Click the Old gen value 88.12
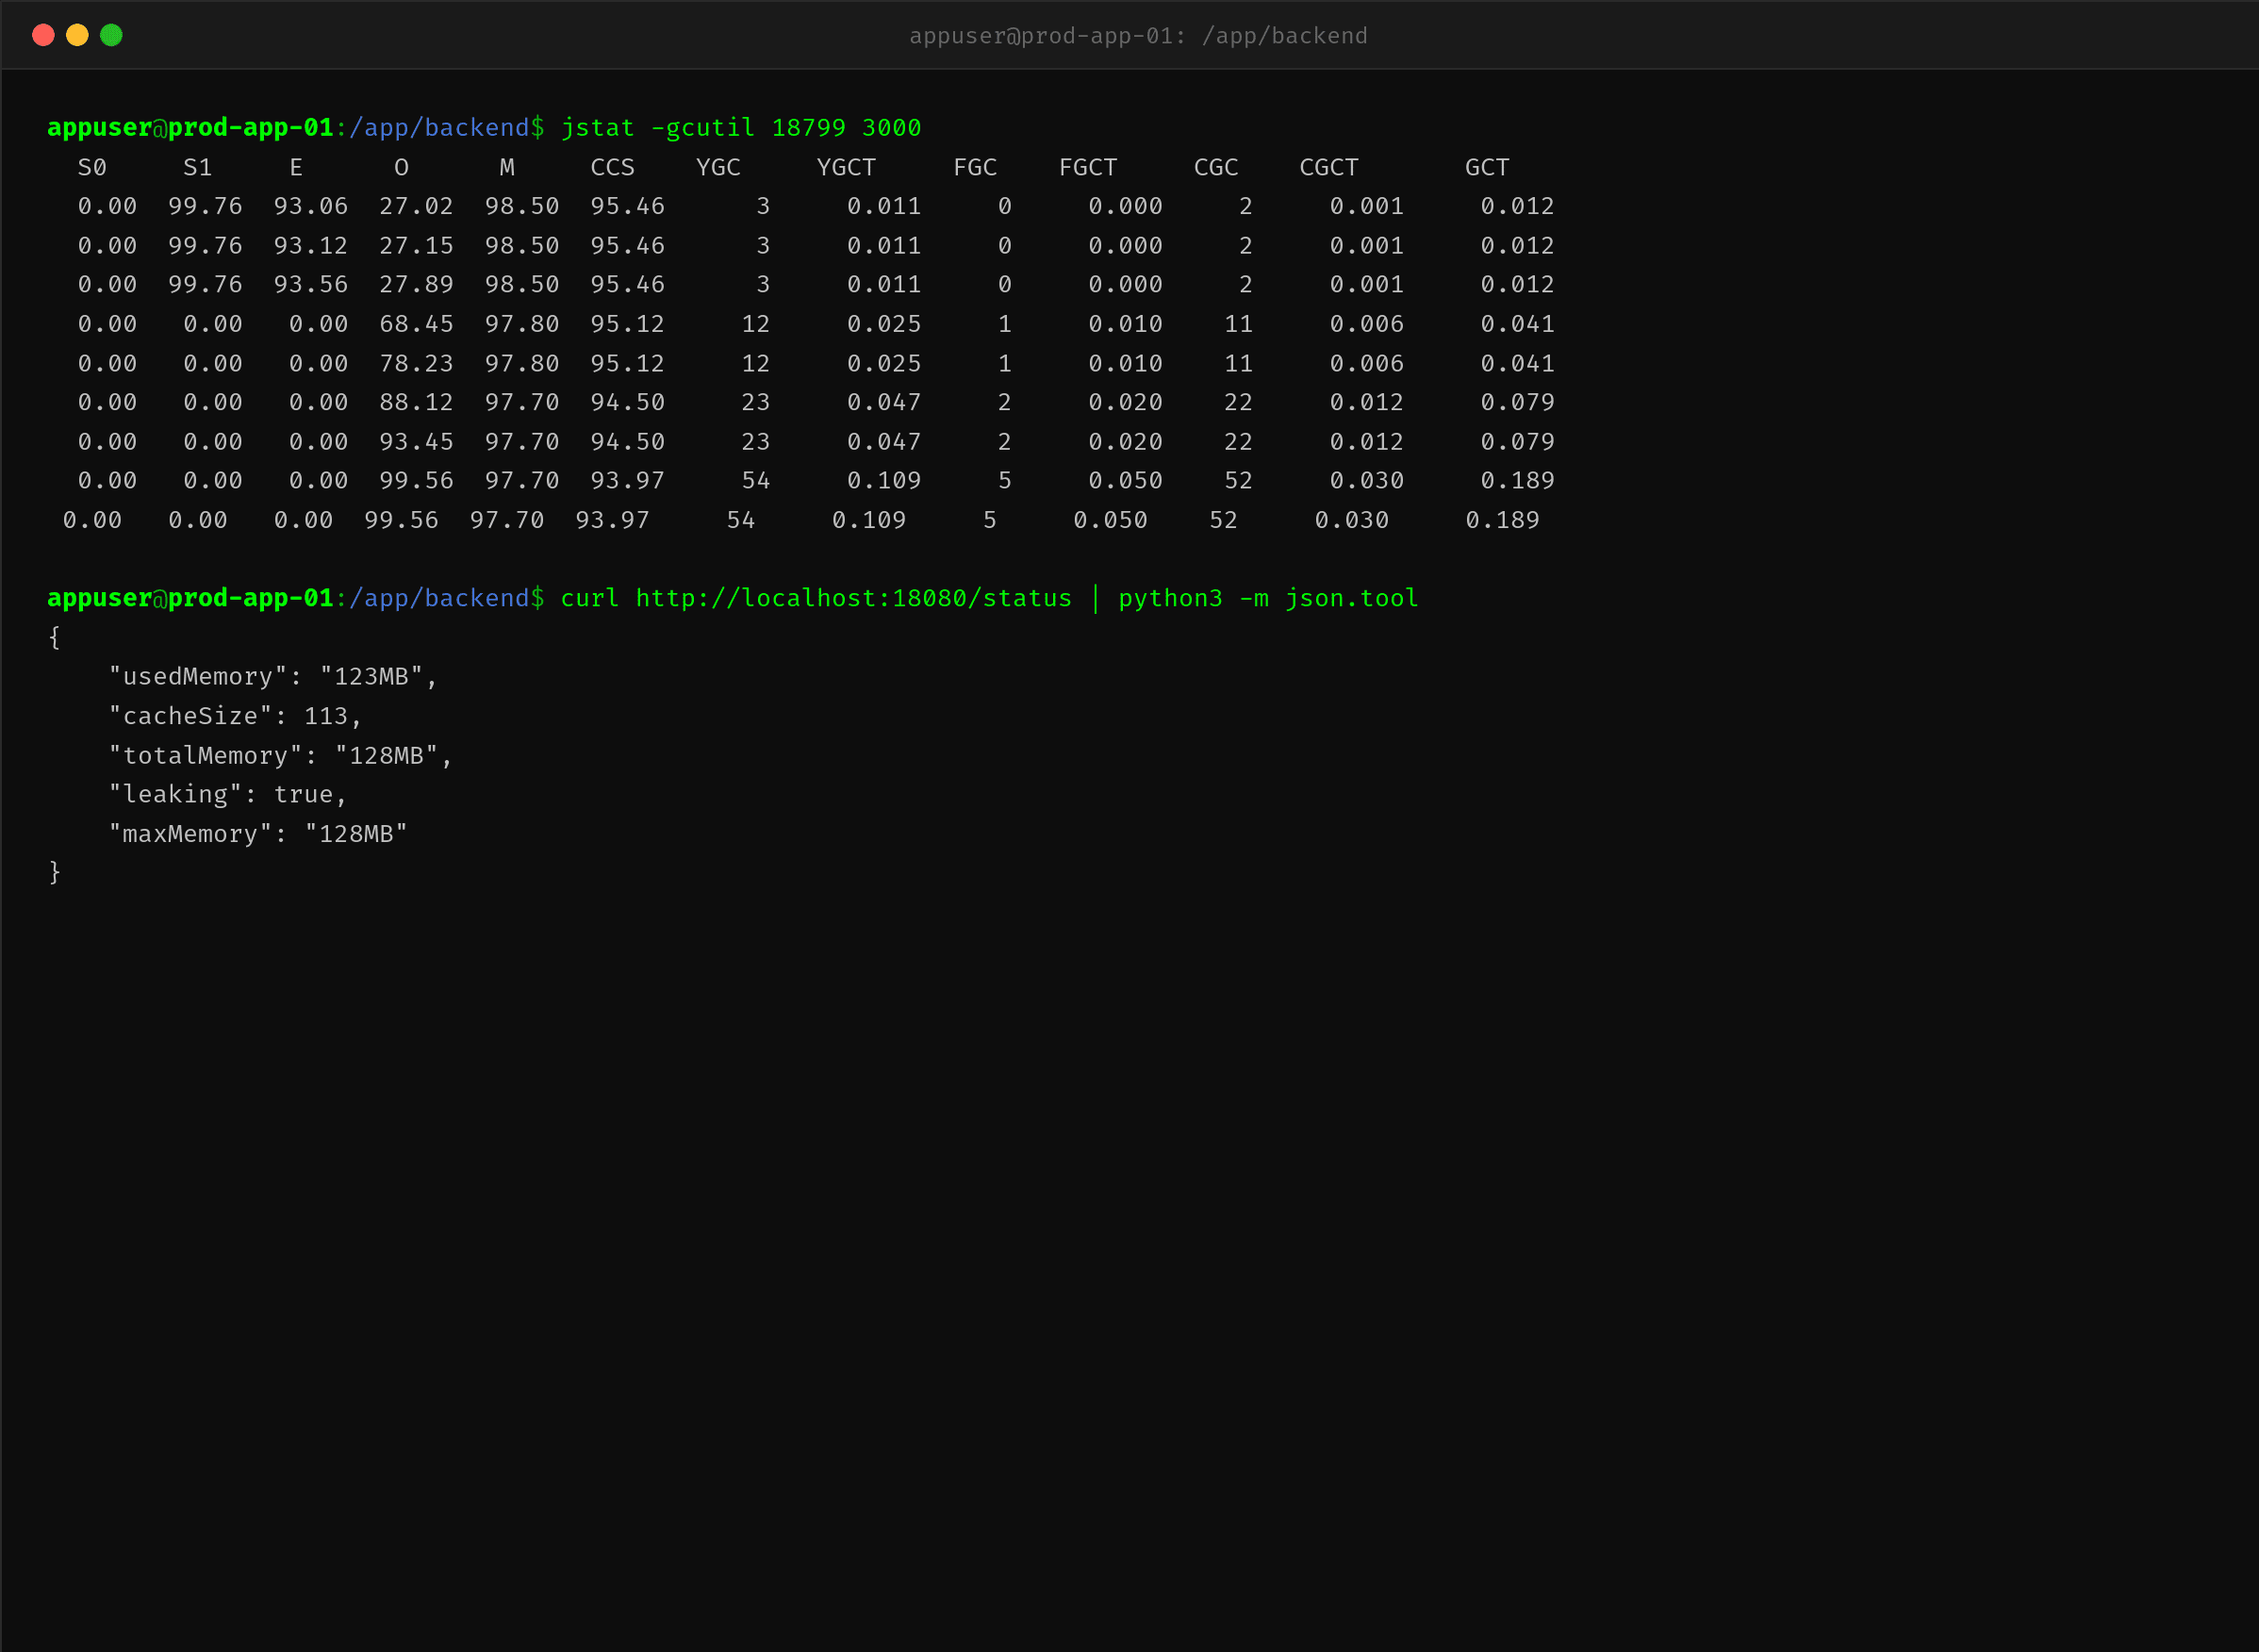The width and height of the screenshot is (2259, 1652). click(416, 402)
